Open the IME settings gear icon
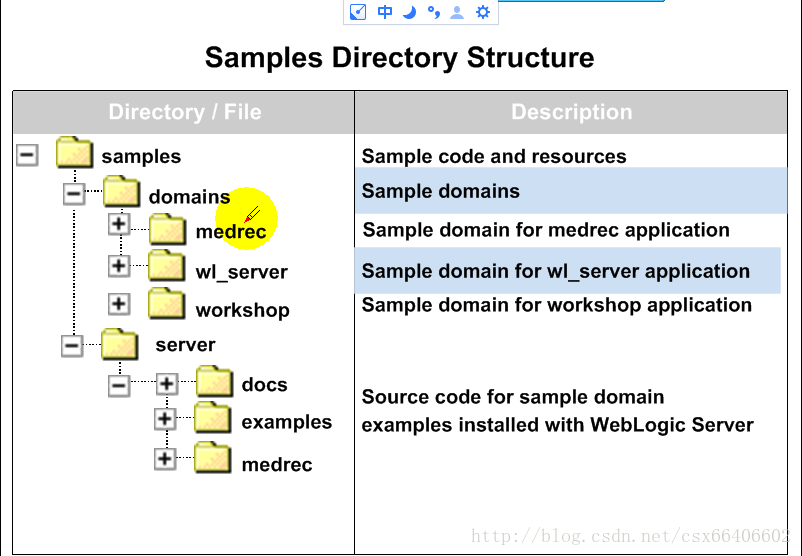Viewport: 802px width, 556px height. (482, 12)
